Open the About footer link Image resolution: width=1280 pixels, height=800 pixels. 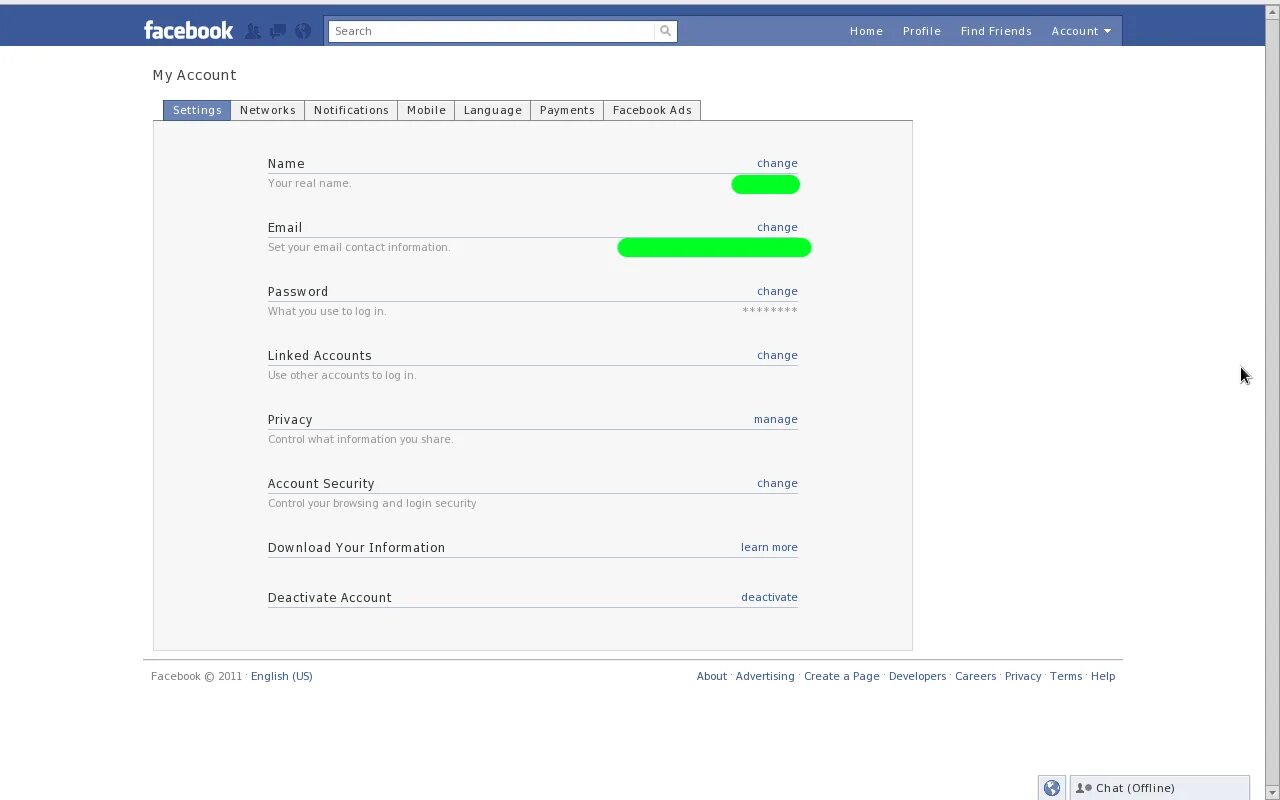click(x=711, y=676)
